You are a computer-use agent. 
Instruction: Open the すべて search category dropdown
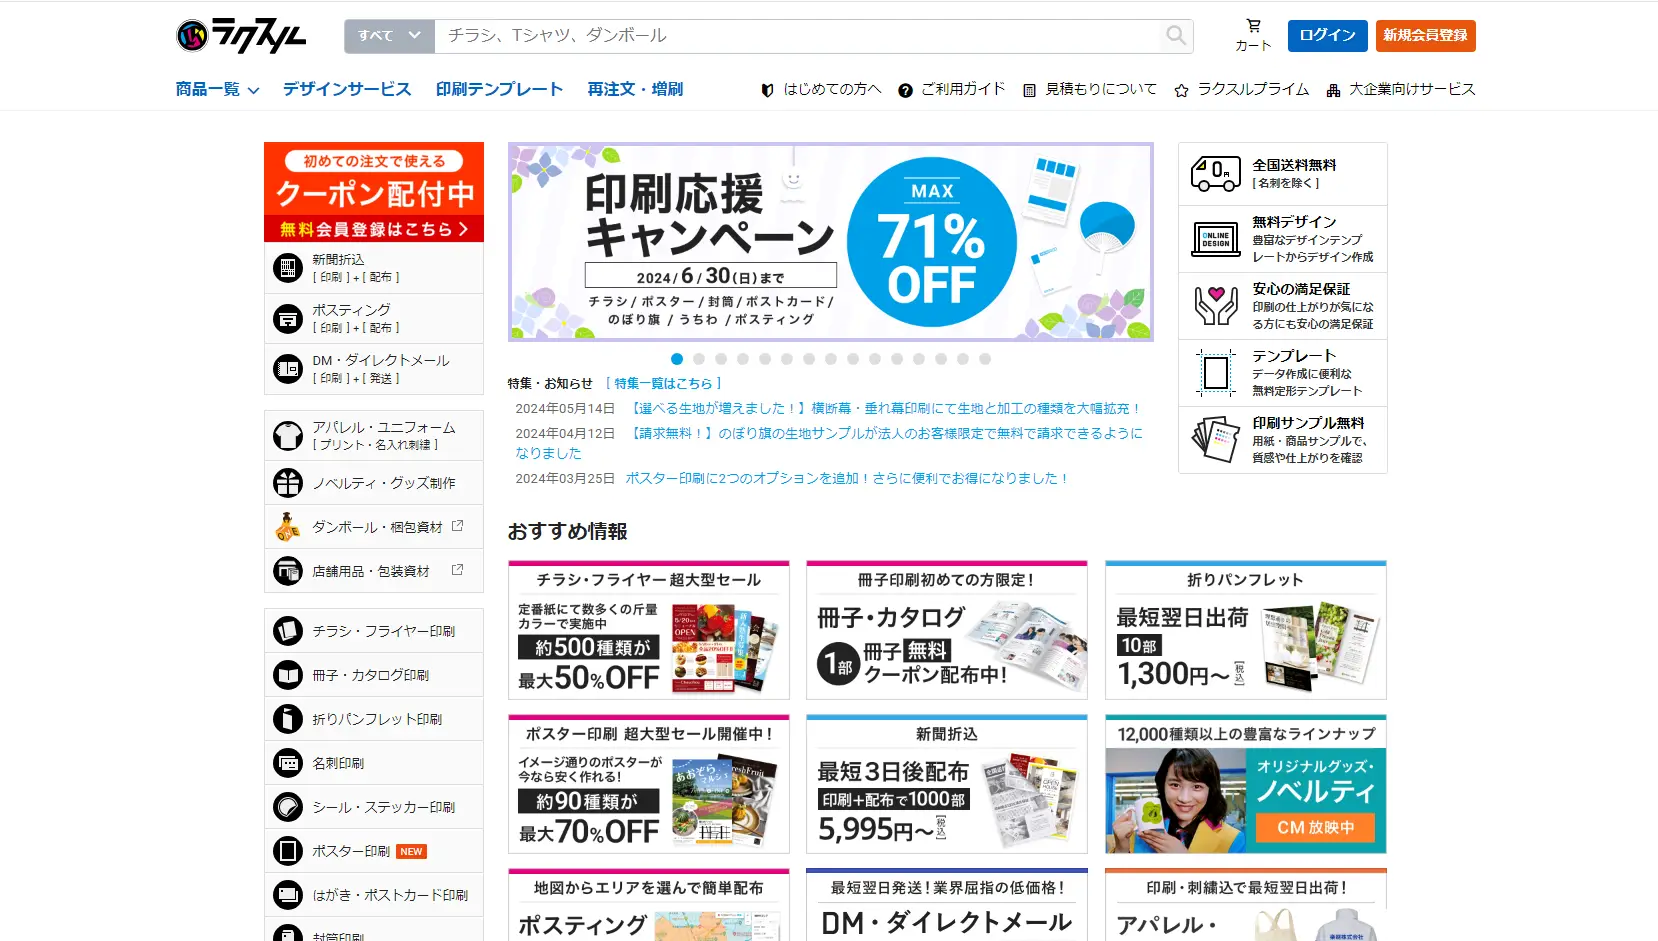coord(390,36)
